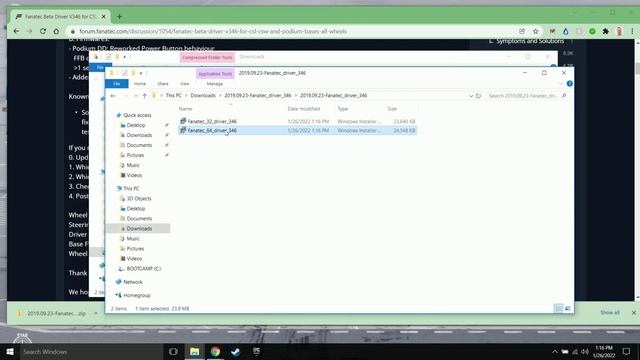The height and width of the screenshot is (360, 640).
Task: Click the Search Windows taskbar box
Action: [90, 351]
